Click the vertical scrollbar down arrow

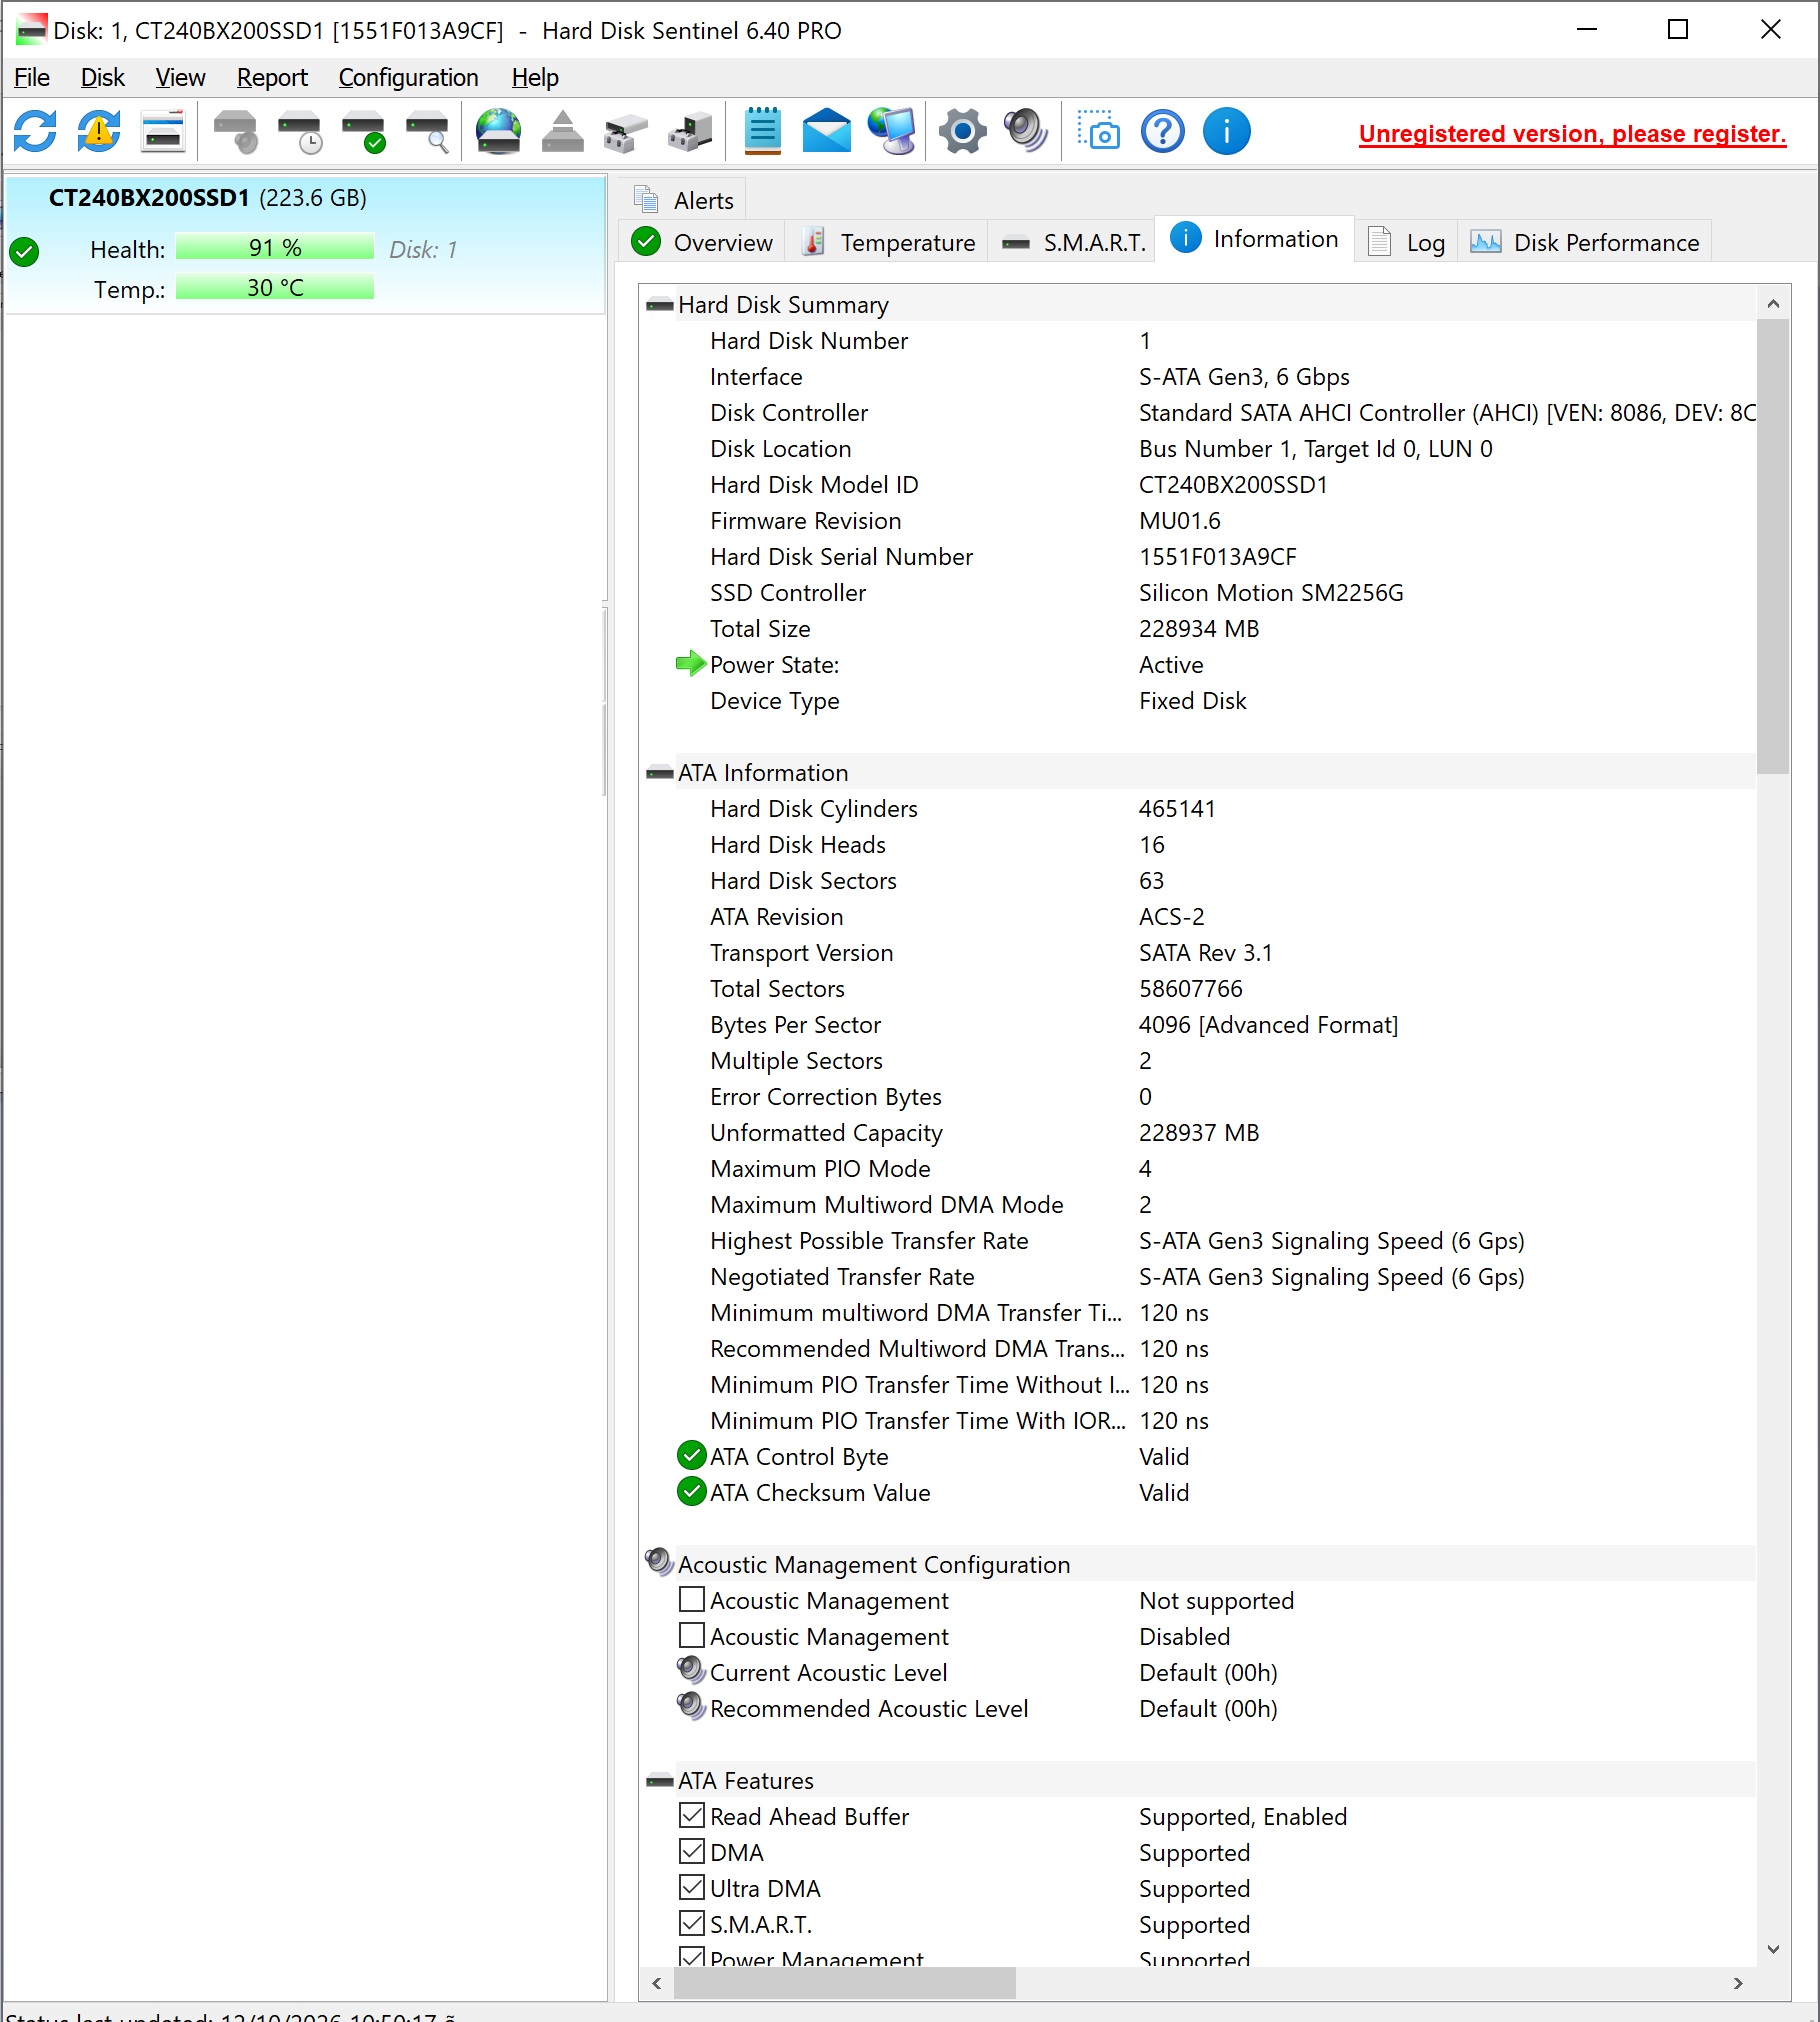pos(1773,1948)
